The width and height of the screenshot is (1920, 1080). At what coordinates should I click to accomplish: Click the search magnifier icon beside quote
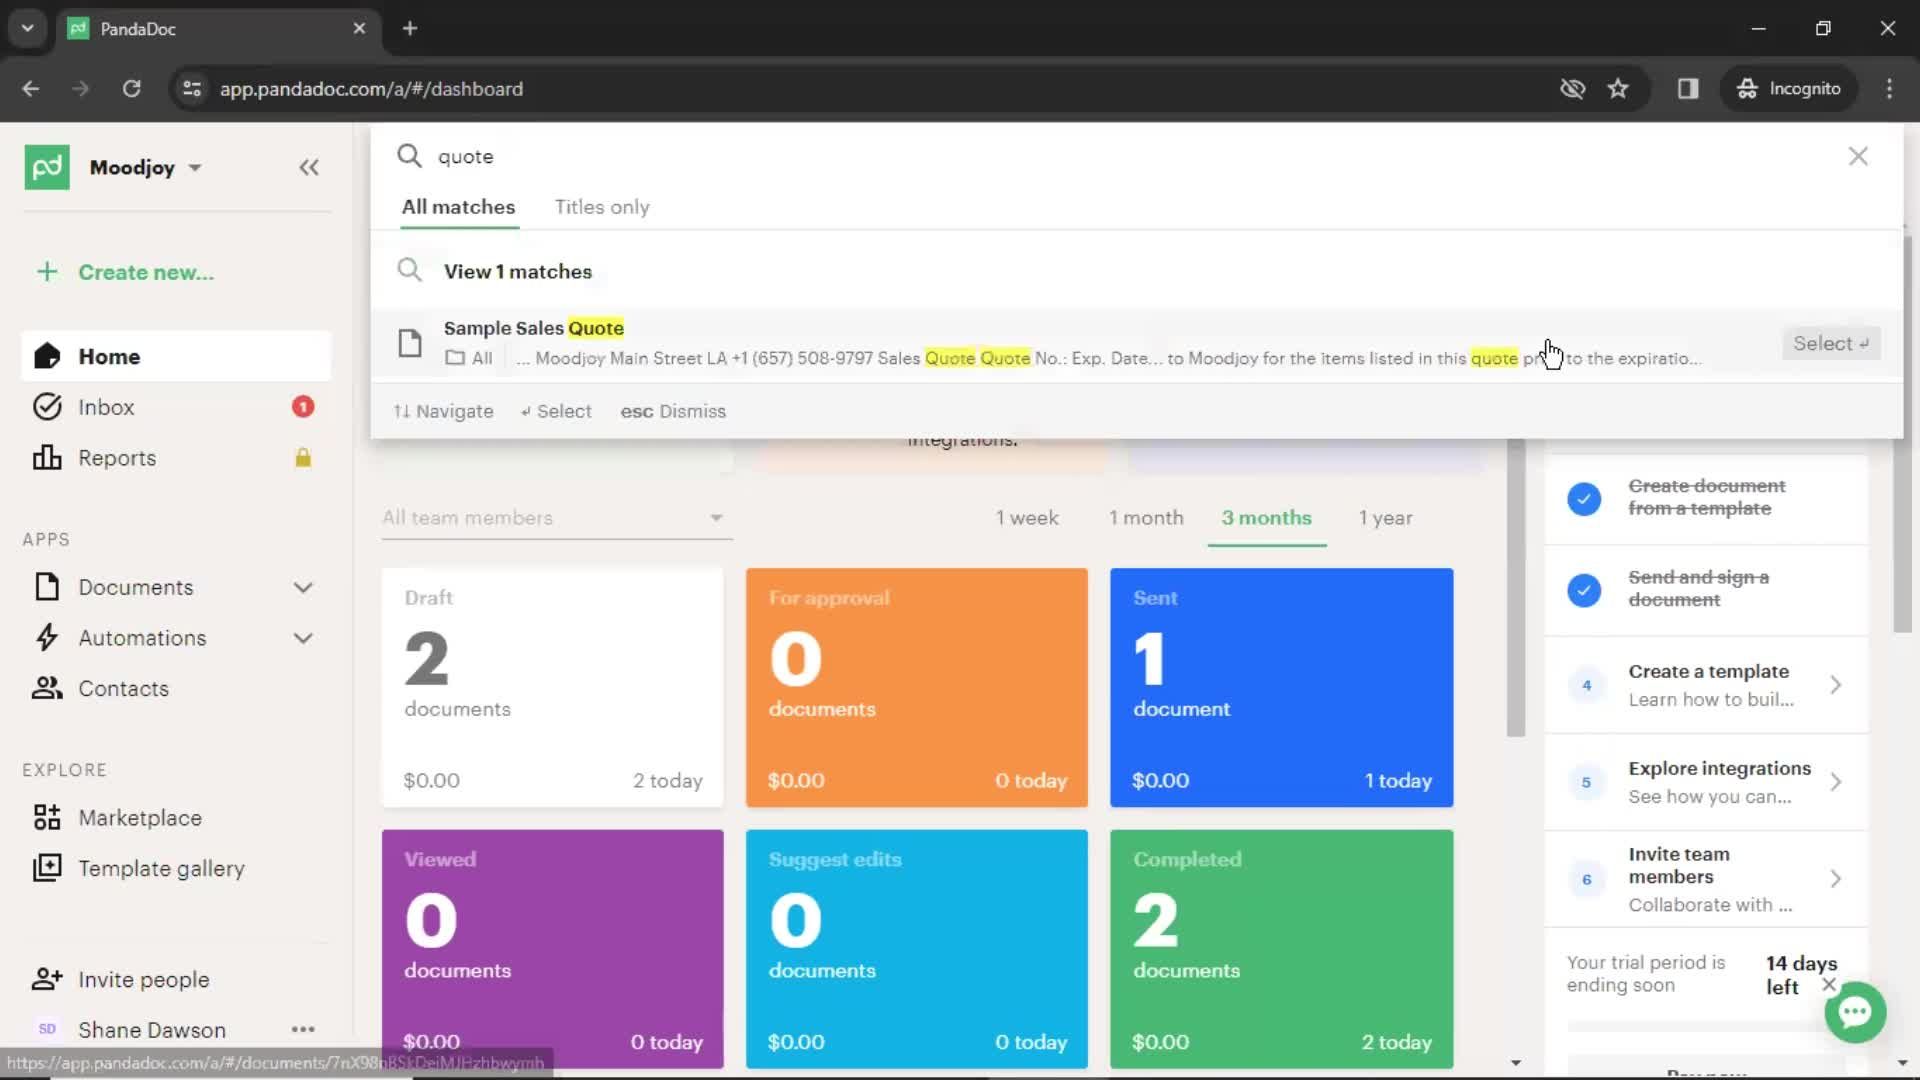pos(409,156)
